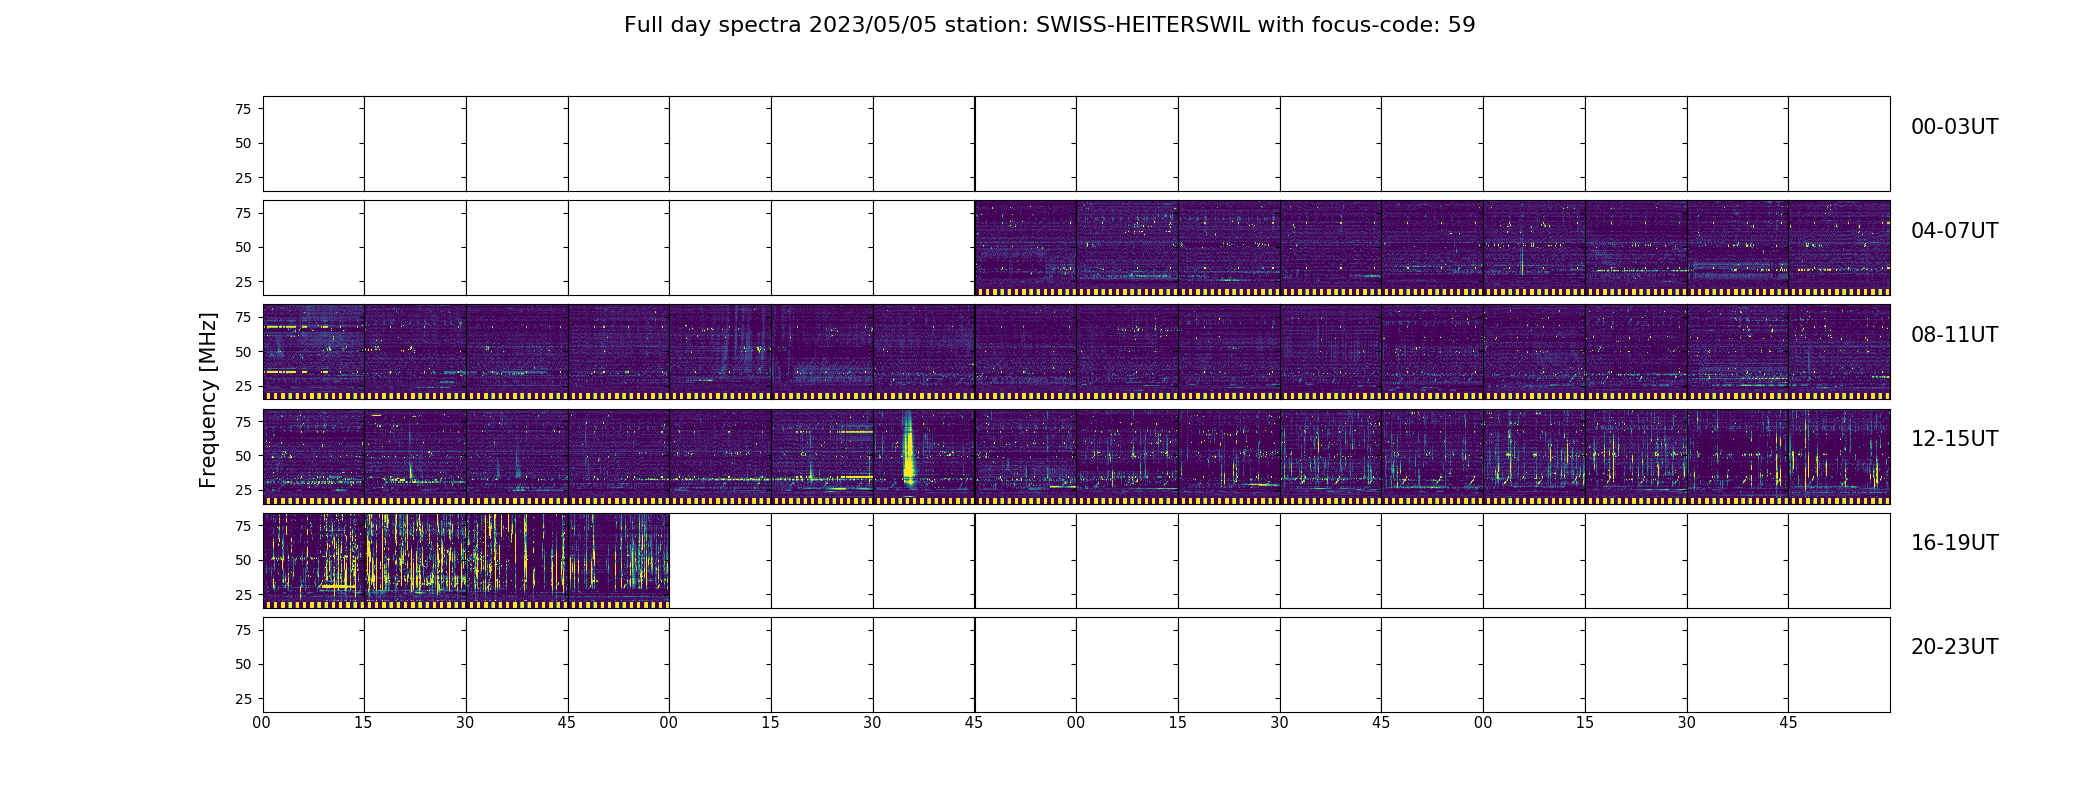
Task: Click the first 00 tick label on the time axis
Action: coord(262,723)
